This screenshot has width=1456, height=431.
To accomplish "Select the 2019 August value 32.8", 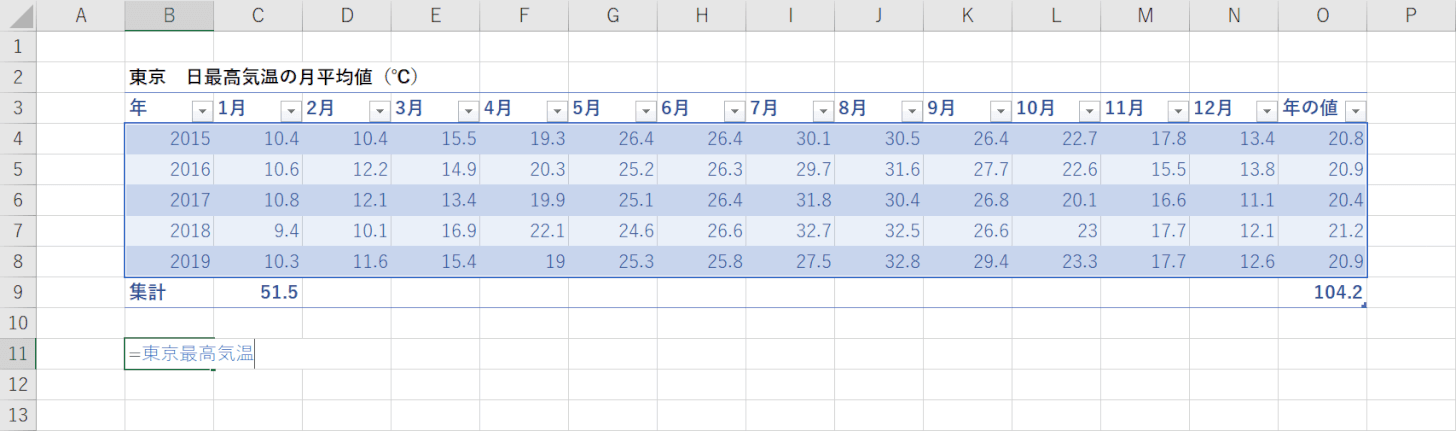I will (x=878, y=262).
